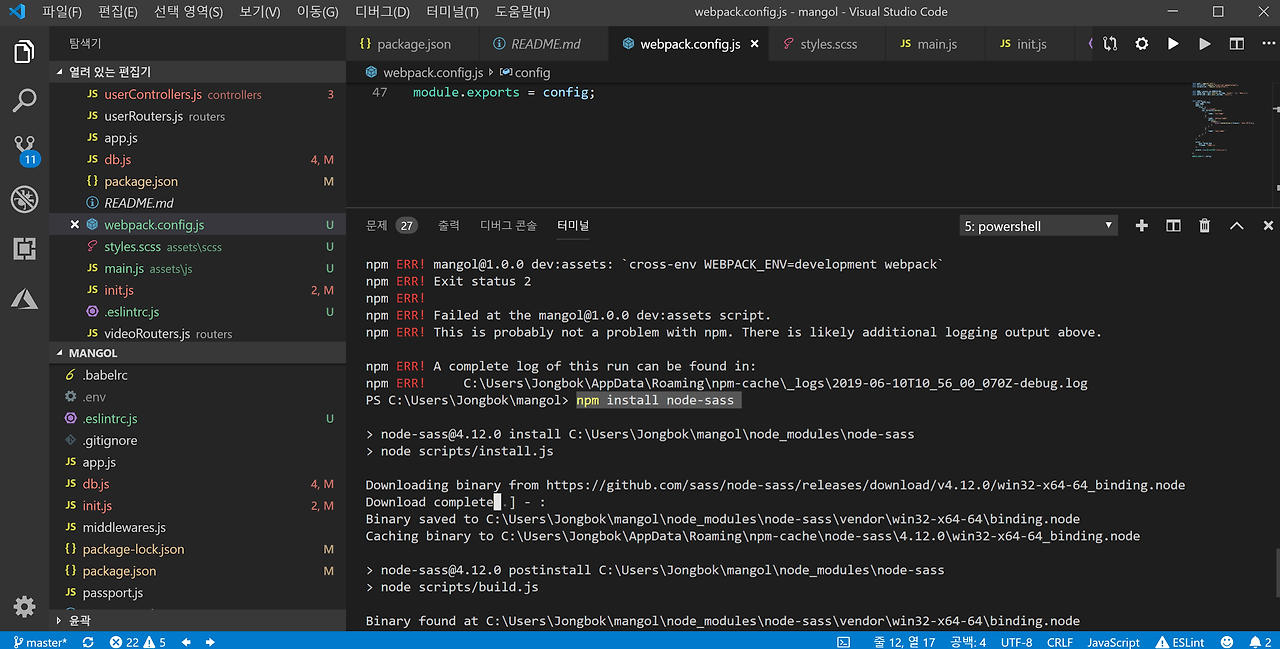This screenshot has height=649, width=1280.
Task: Split the editor to the right
Action: (x=1237, y=44)
